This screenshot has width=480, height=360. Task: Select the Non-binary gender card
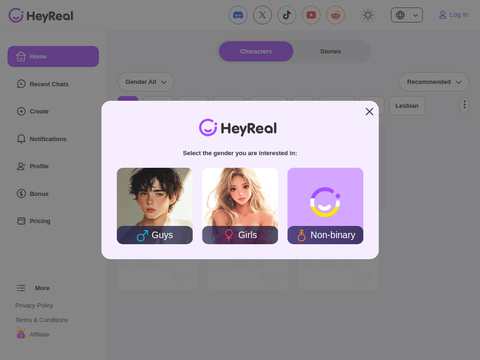(x=325, y=206)
